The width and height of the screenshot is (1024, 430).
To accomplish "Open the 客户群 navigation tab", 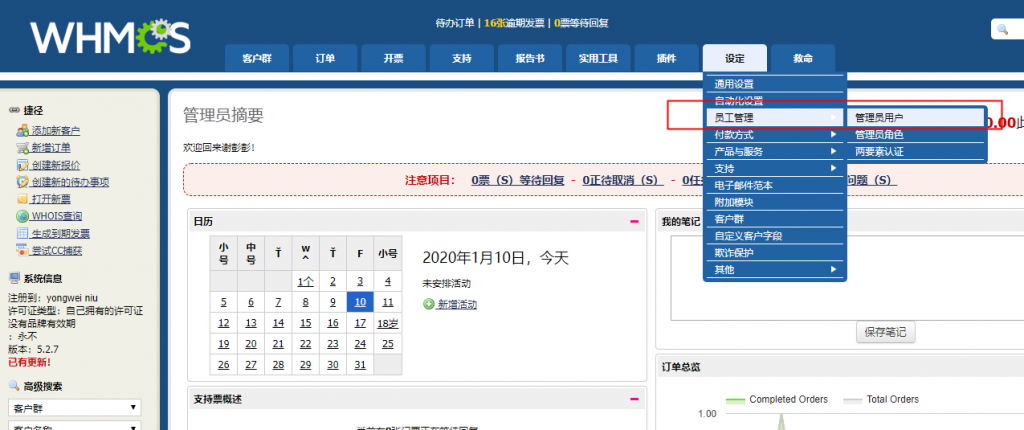I will [257, 58].
